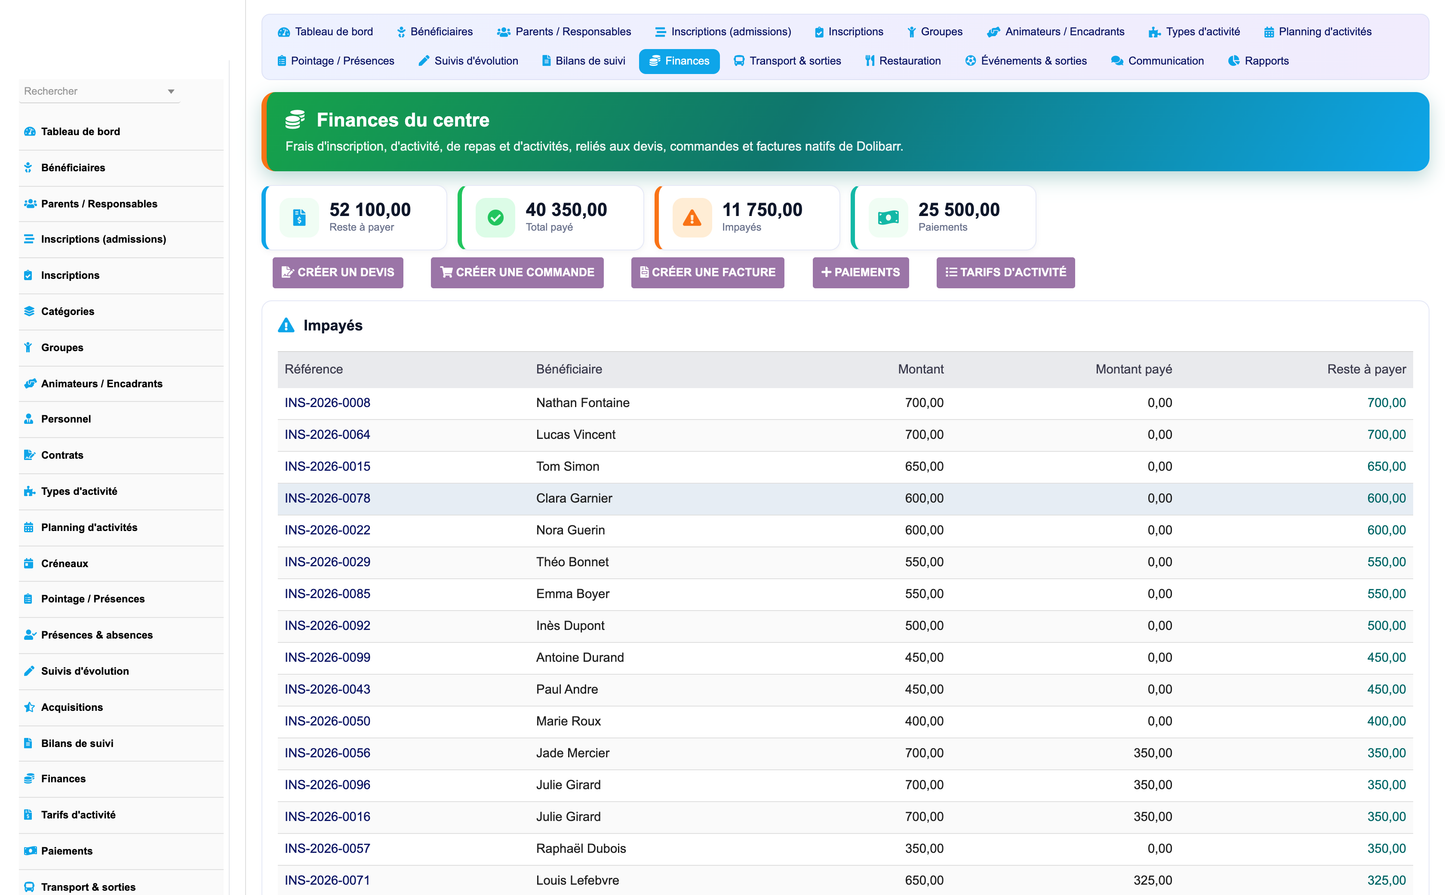Image resolution: width=1445 pixels, height=895 pixels.
Task: Click the Suivis d'évolution sidebar pencil icon
Action: click(29, 671)
